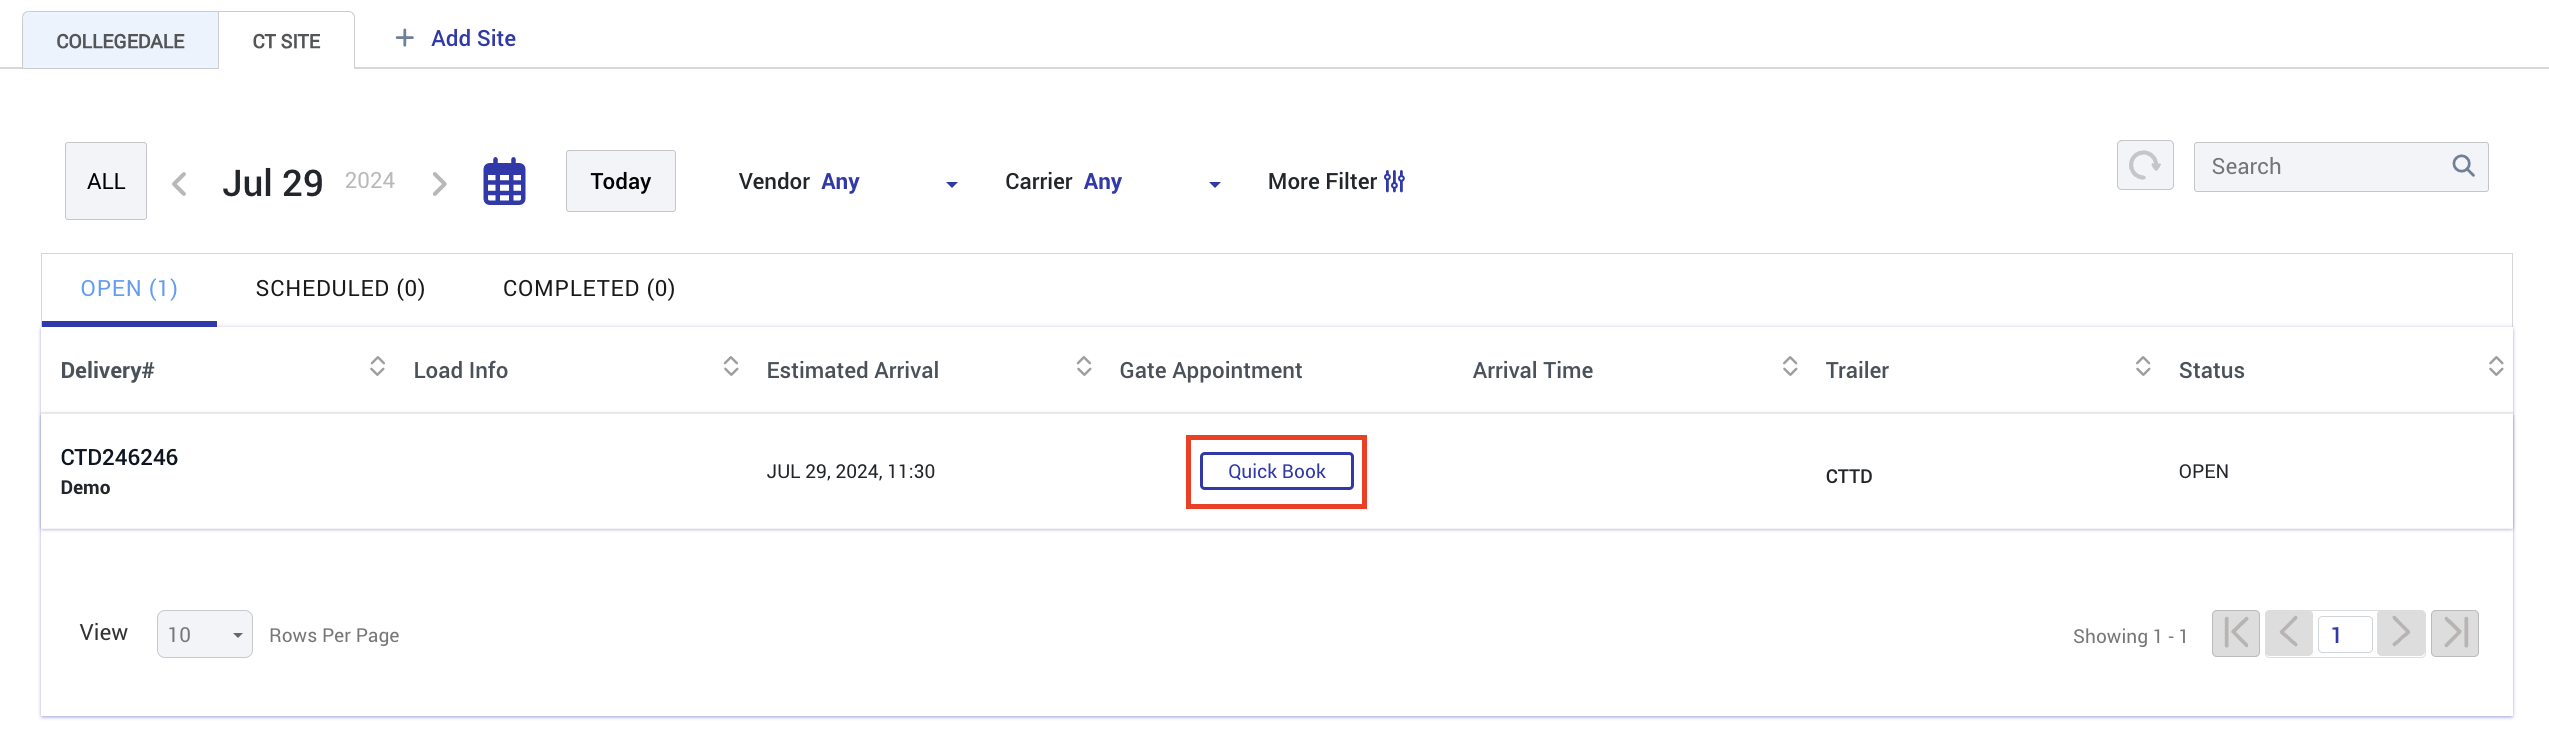Jump to last page icon

2455,633
